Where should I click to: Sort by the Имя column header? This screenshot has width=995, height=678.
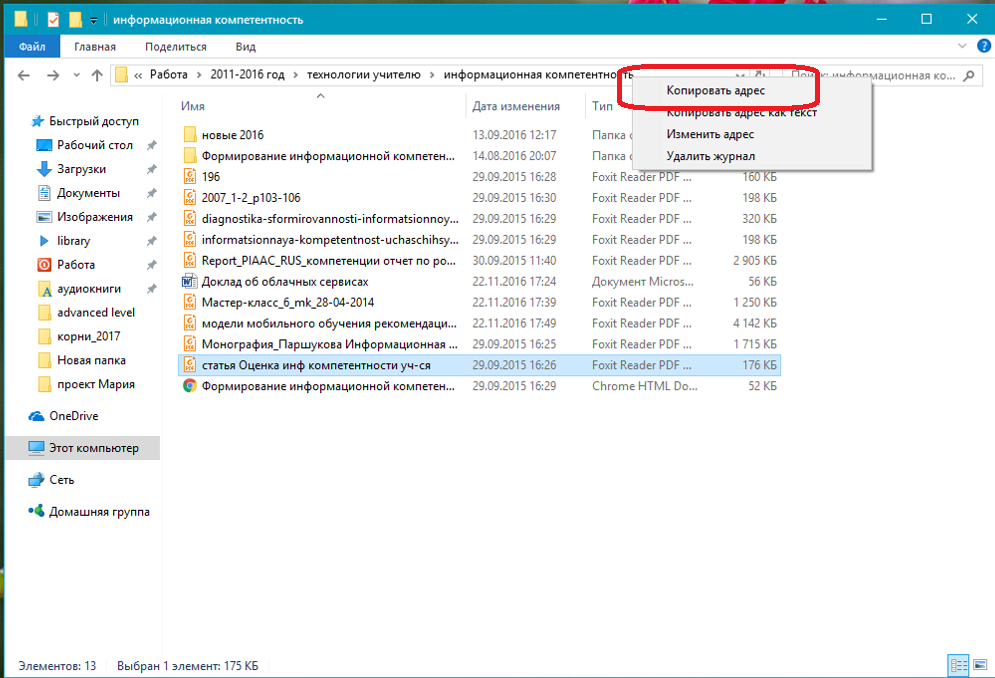[x=193, y=106]
